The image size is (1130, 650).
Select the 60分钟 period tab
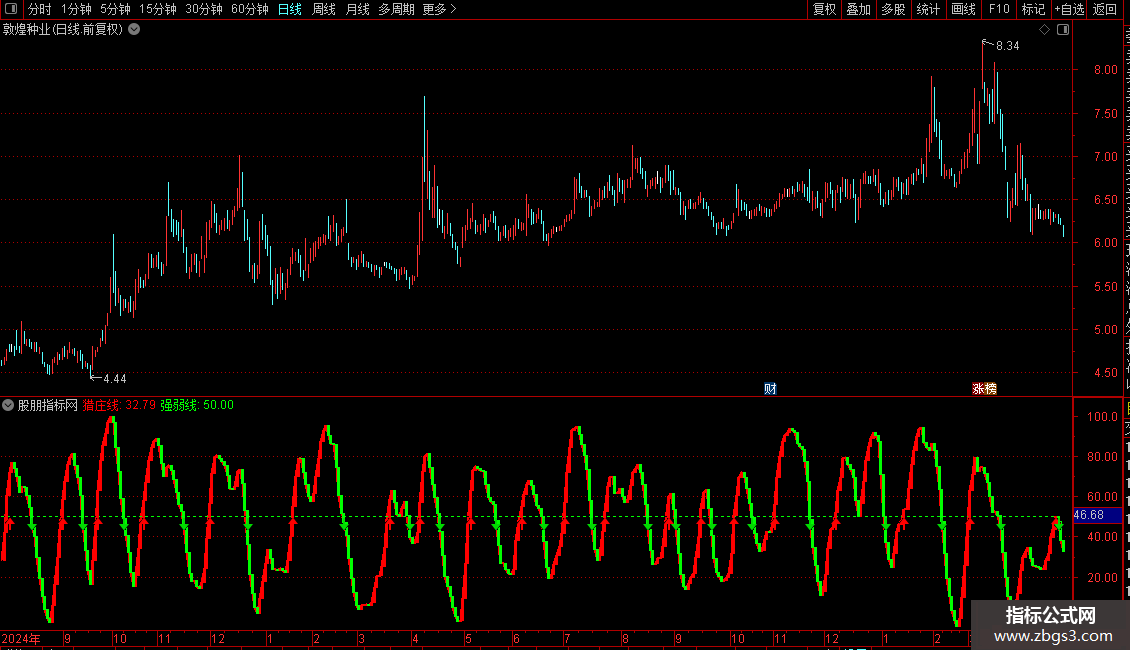tap(250, 9)
